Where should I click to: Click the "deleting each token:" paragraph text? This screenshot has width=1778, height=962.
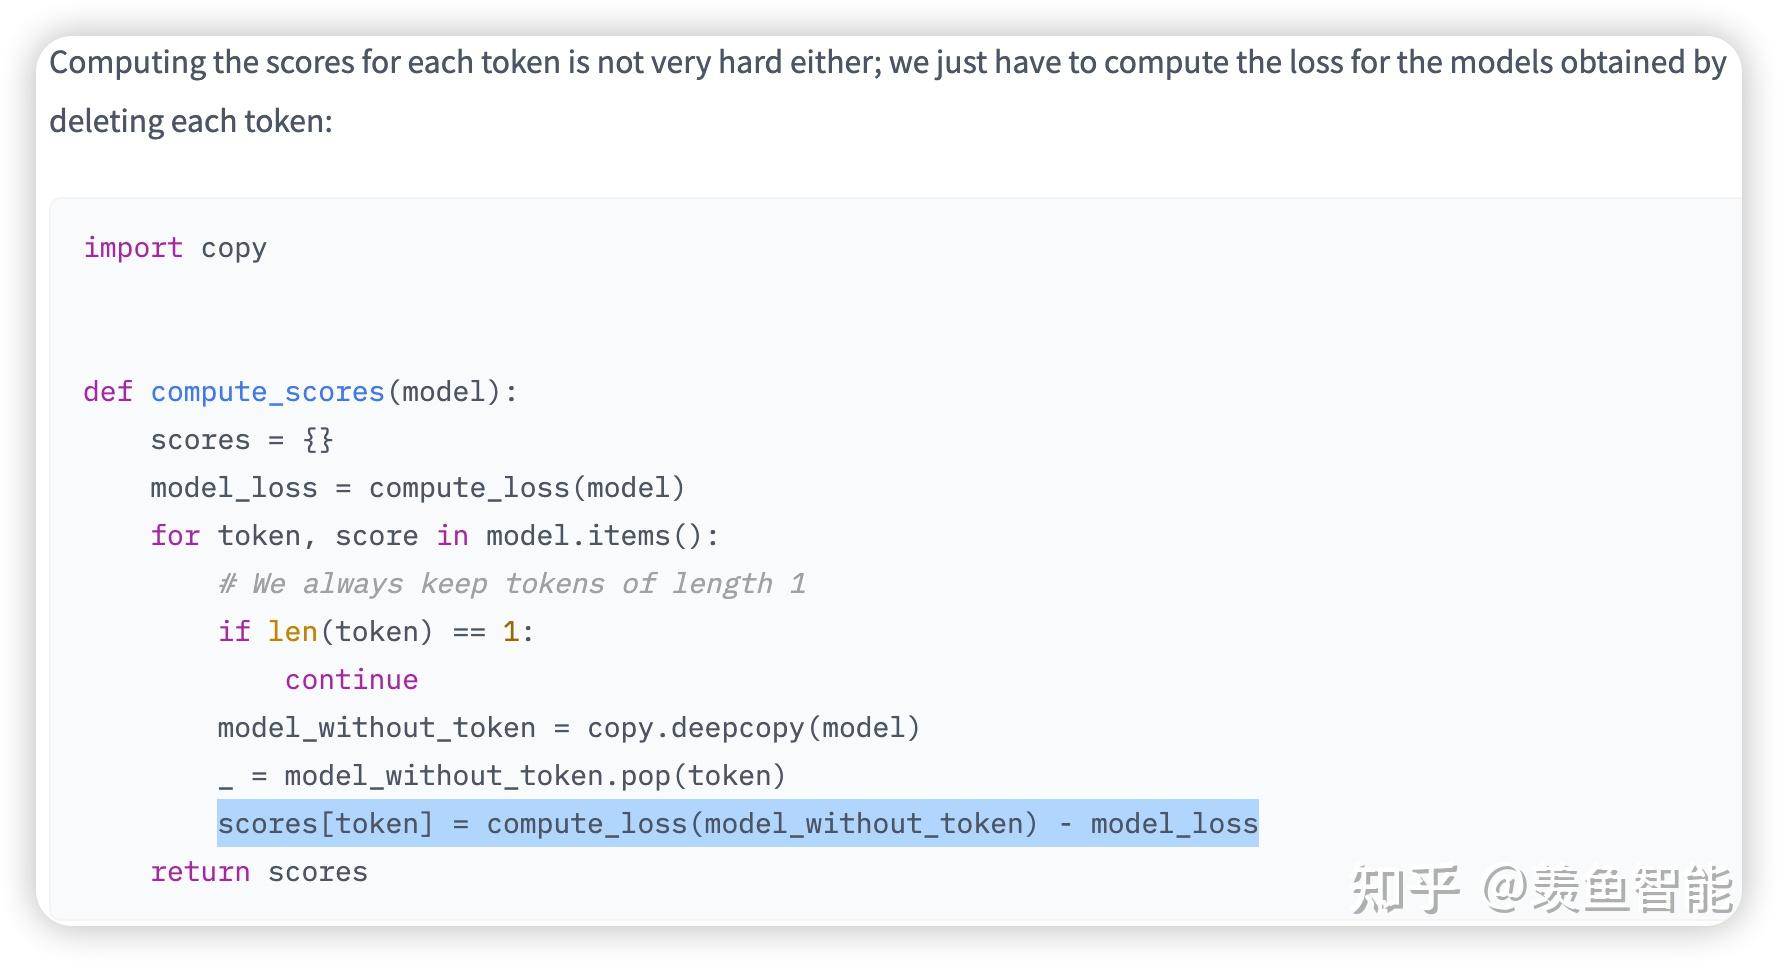[x=190, y=121]
